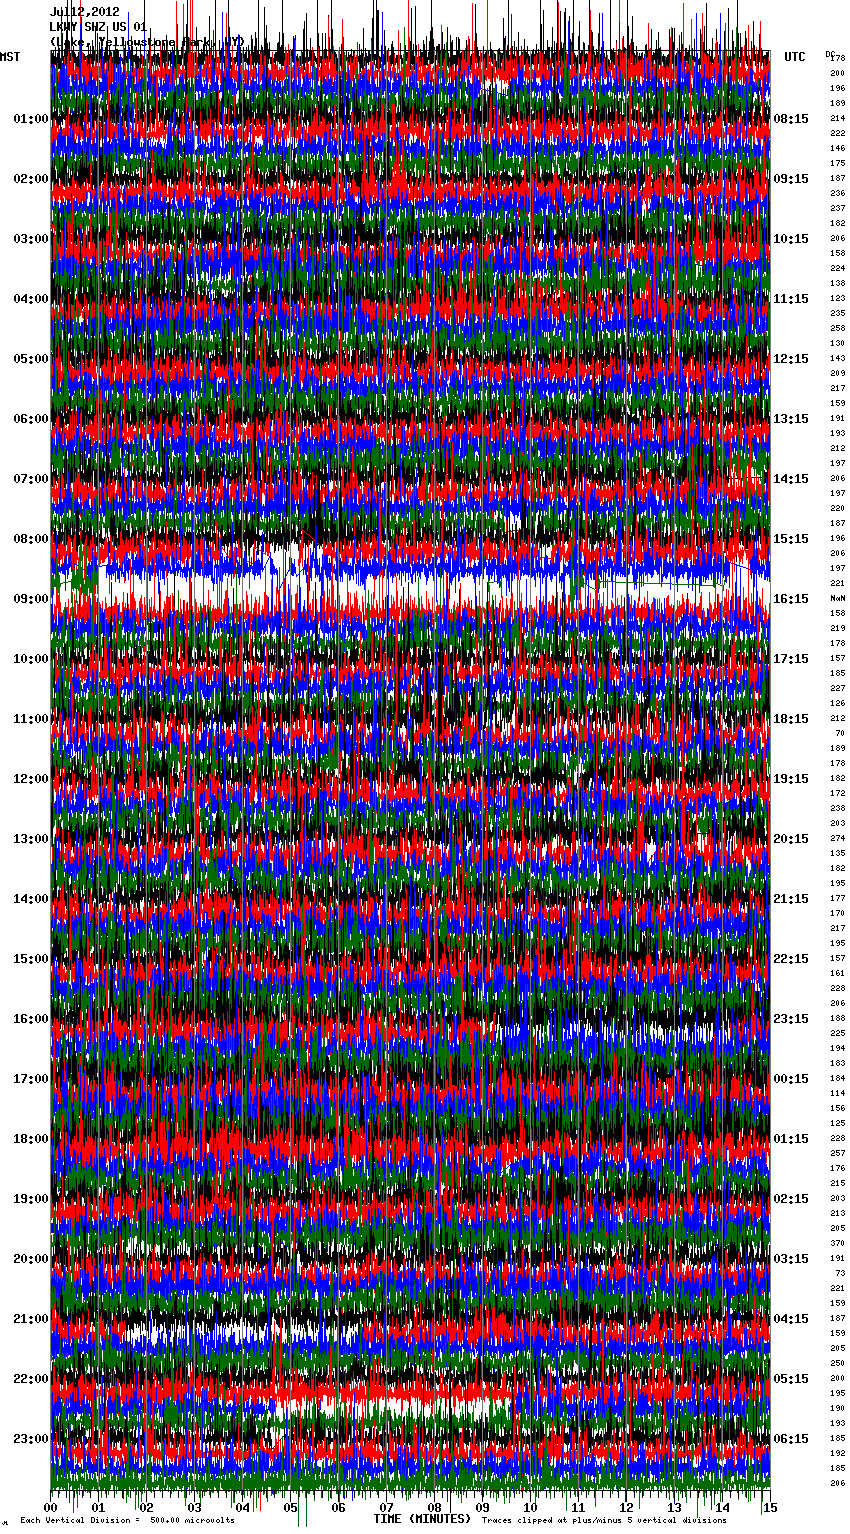The image size is (850, 1534).
Task: Click the Traces clipped footer note
Action: (x=604, y=1521)
